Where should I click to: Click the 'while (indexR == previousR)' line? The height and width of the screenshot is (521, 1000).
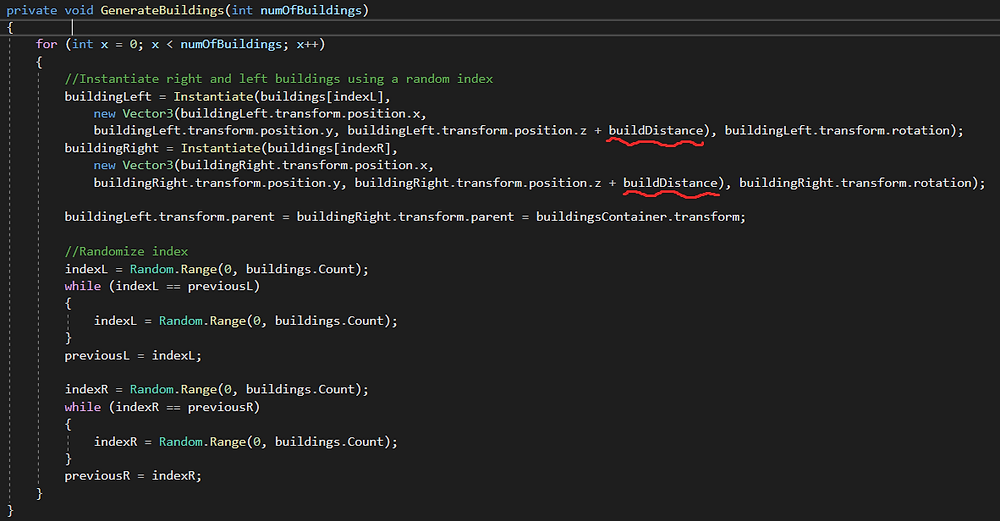[162, 407]
